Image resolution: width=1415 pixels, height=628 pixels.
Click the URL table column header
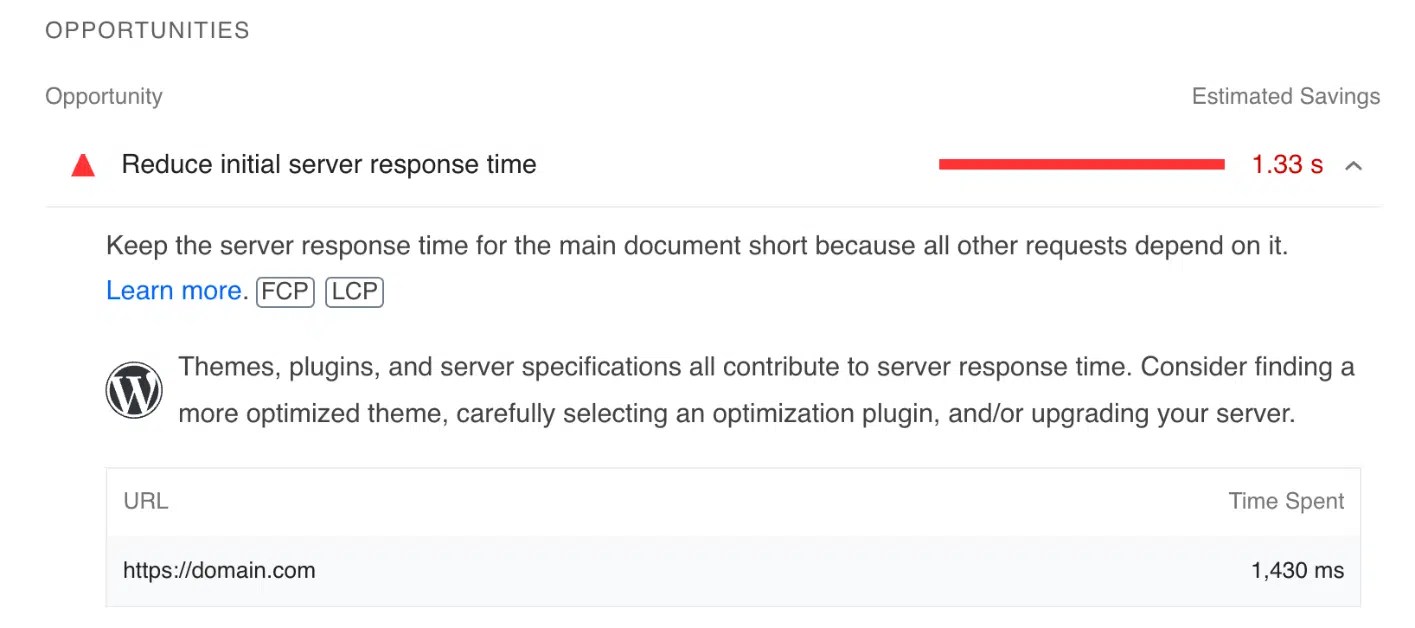pos(145,501)
